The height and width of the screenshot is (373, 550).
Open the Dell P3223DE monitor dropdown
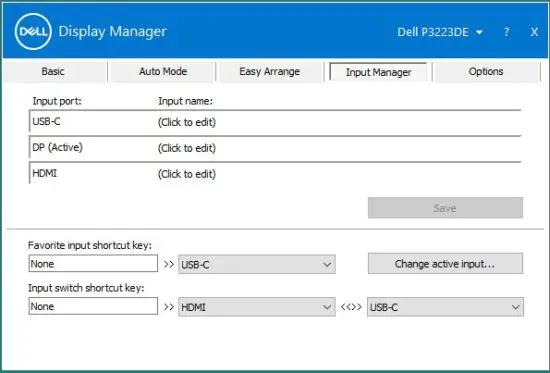point(440,32)
